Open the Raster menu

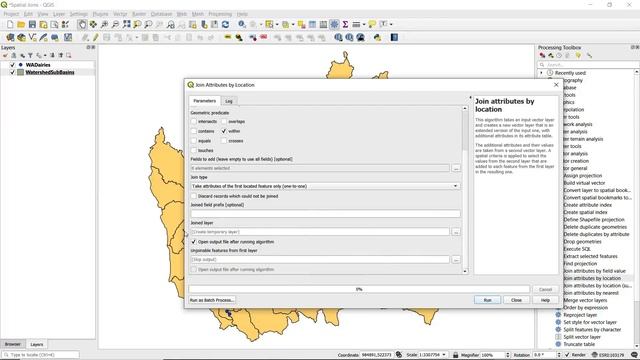pos(139,14)
